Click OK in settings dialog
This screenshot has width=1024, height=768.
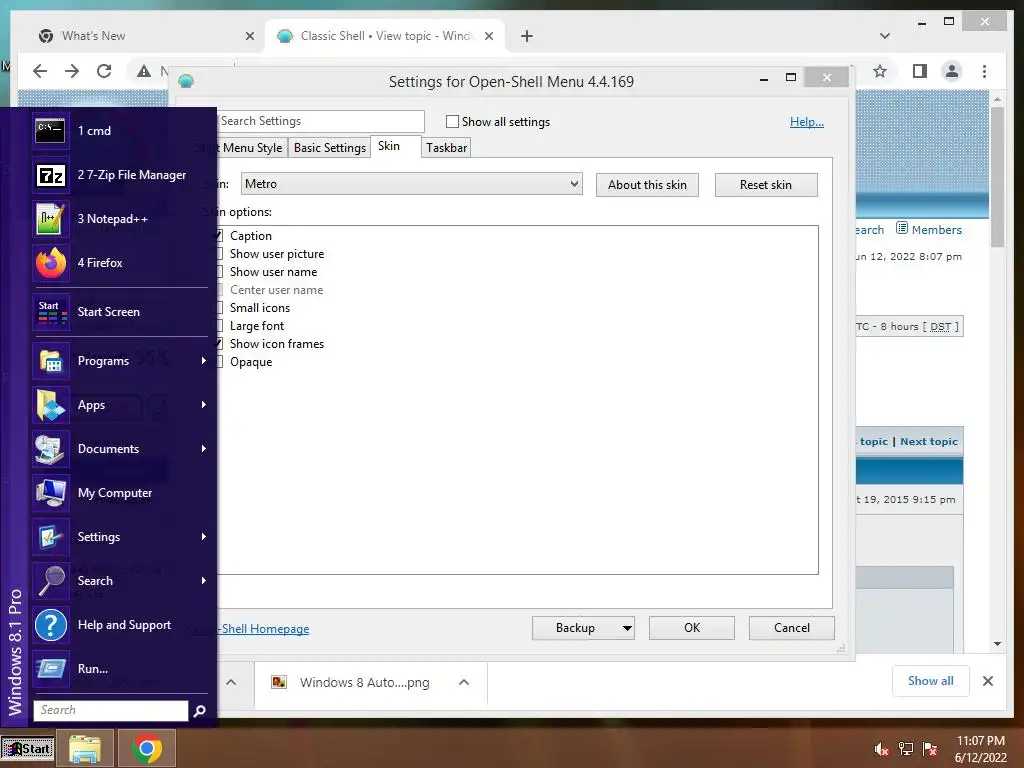[692, 628]
